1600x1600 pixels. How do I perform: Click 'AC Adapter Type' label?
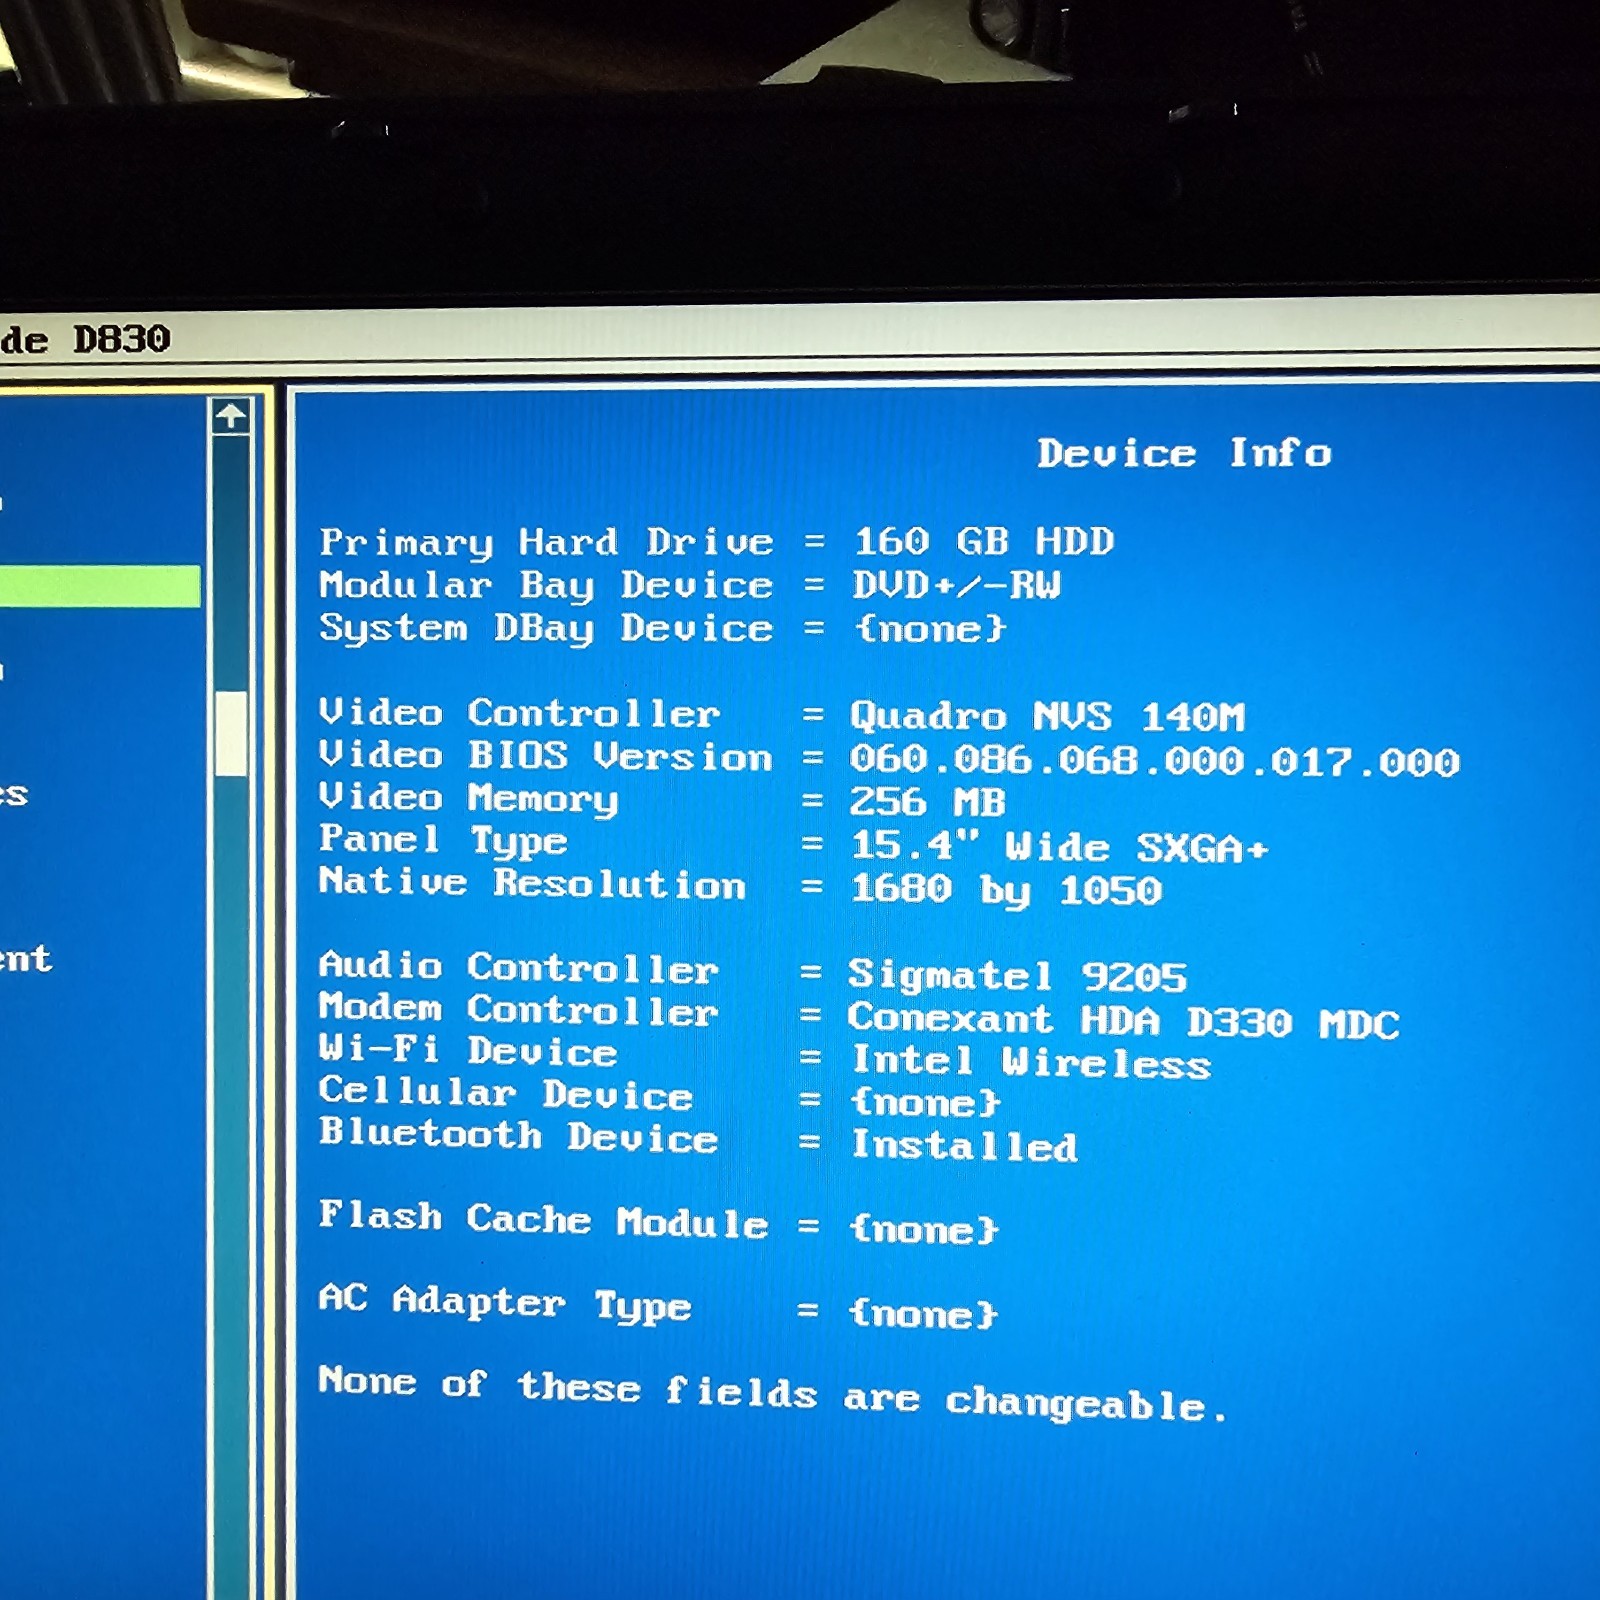tap(504, 1303)
